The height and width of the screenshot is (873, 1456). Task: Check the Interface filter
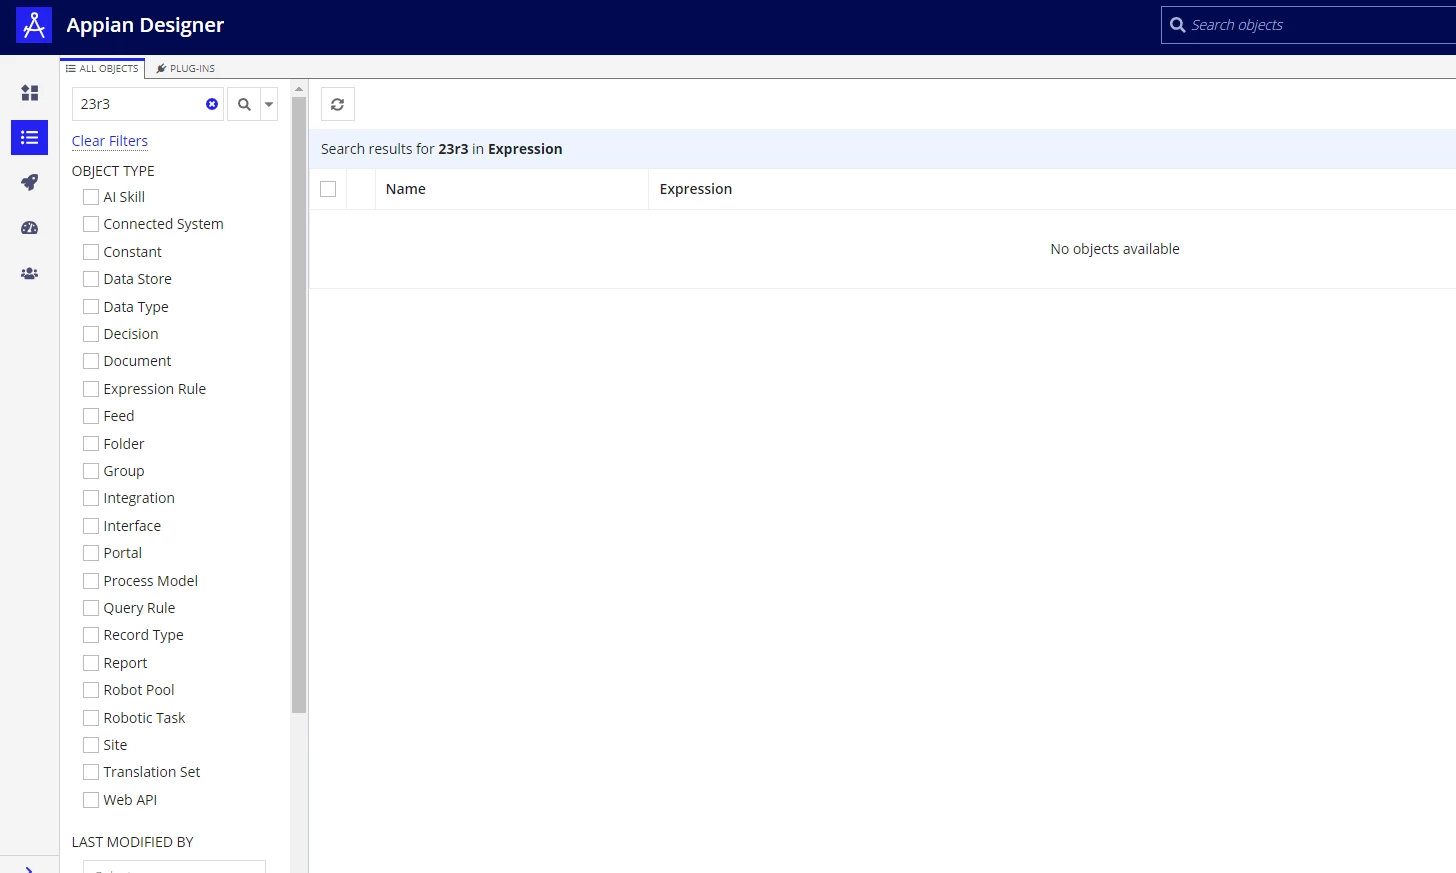pos(91,526)
